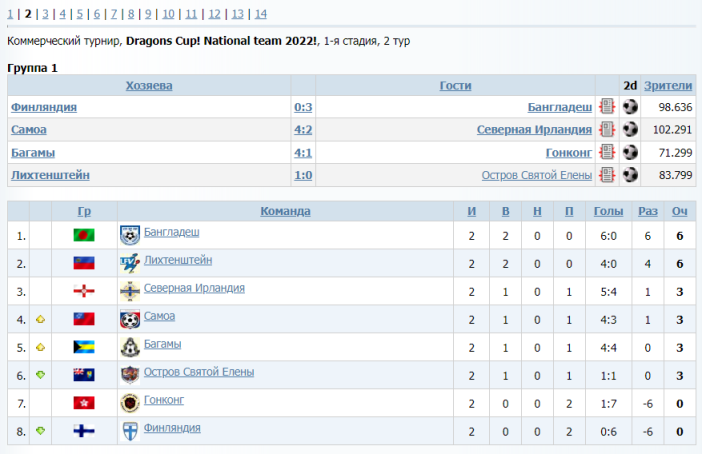Click the Bangladesh flag in standings
The width and height of the screenshot is (702, 454).
(x=84, y=236)
